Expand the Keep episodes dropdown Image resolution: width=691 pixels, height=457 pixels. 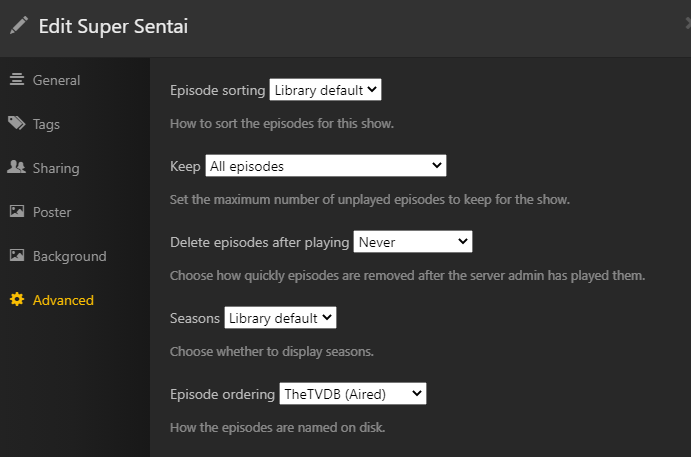(x=326, y=166)
